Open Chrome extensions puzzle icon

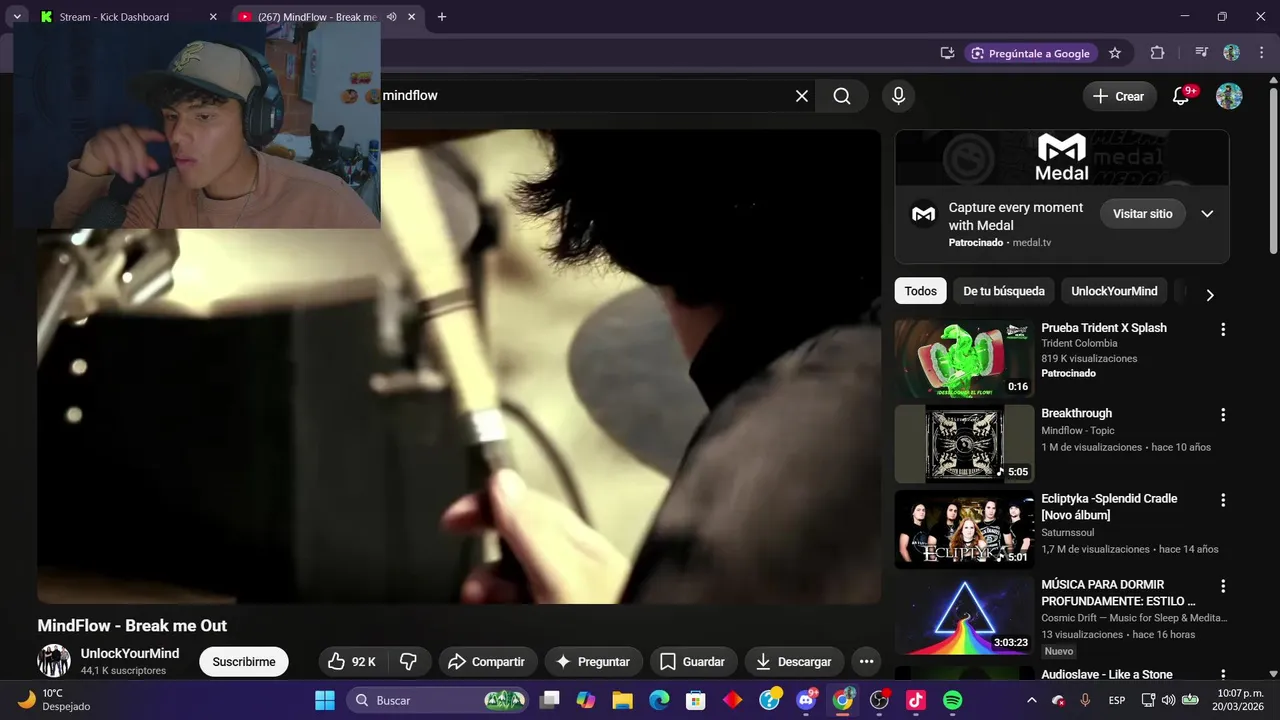(x=1157, y=53)
